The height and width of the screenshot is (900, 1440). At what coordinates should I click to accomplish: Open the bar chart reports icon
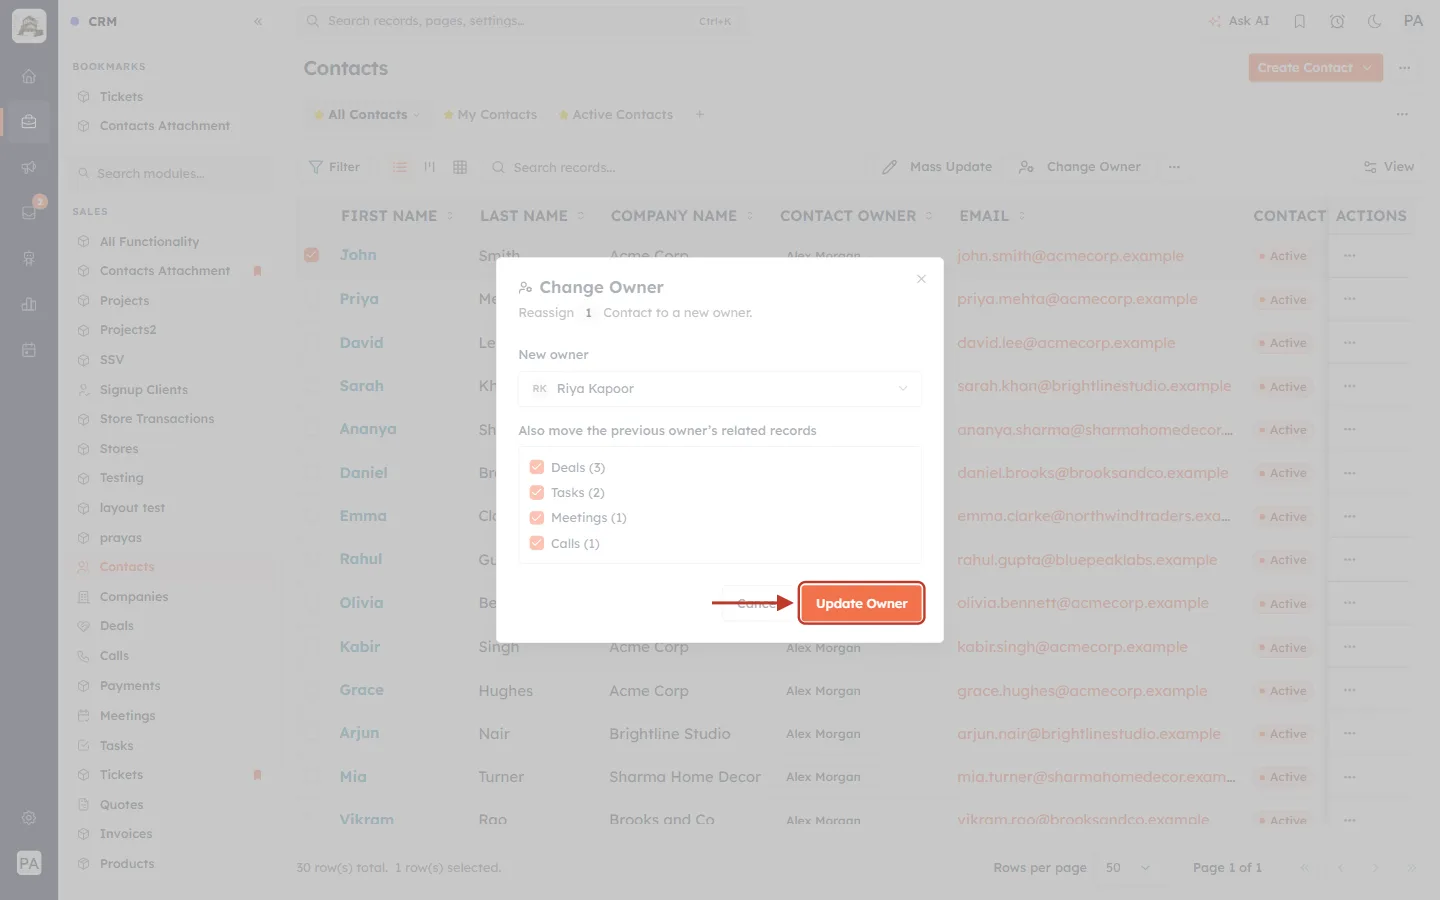tap(29, 304)
